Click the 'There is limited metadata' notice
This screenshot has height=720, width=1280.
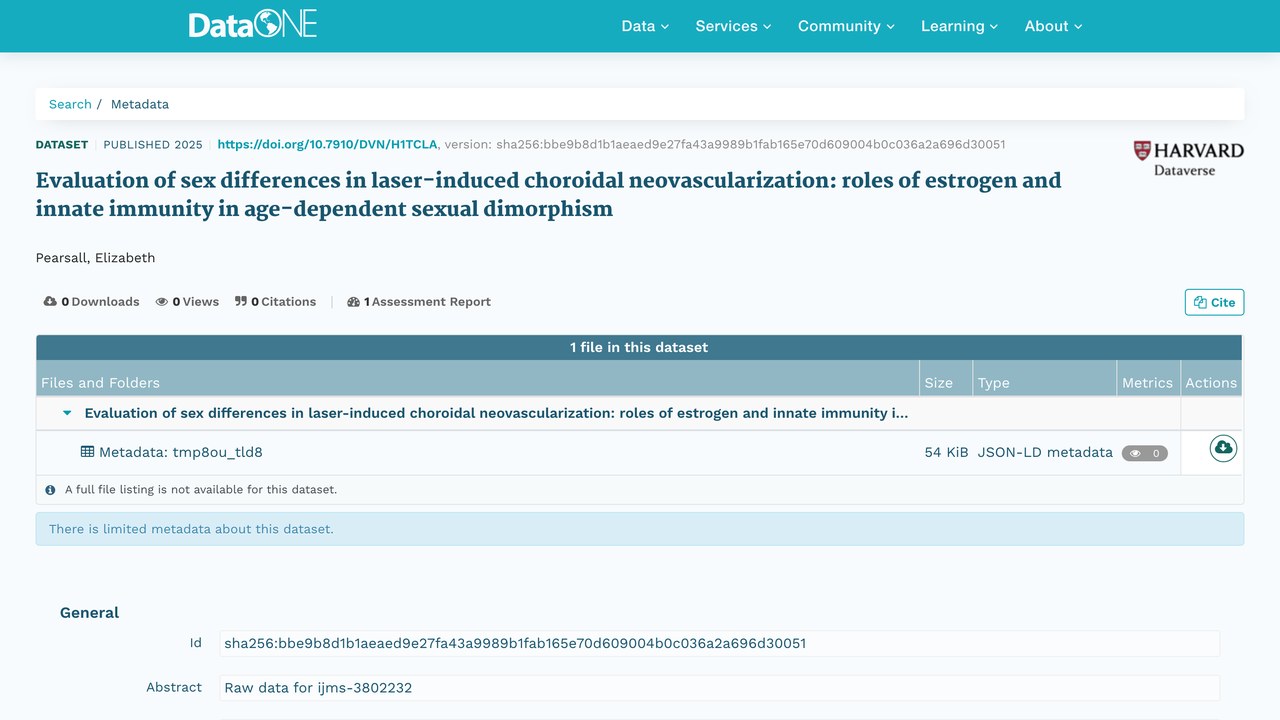[x=640, y=529]
